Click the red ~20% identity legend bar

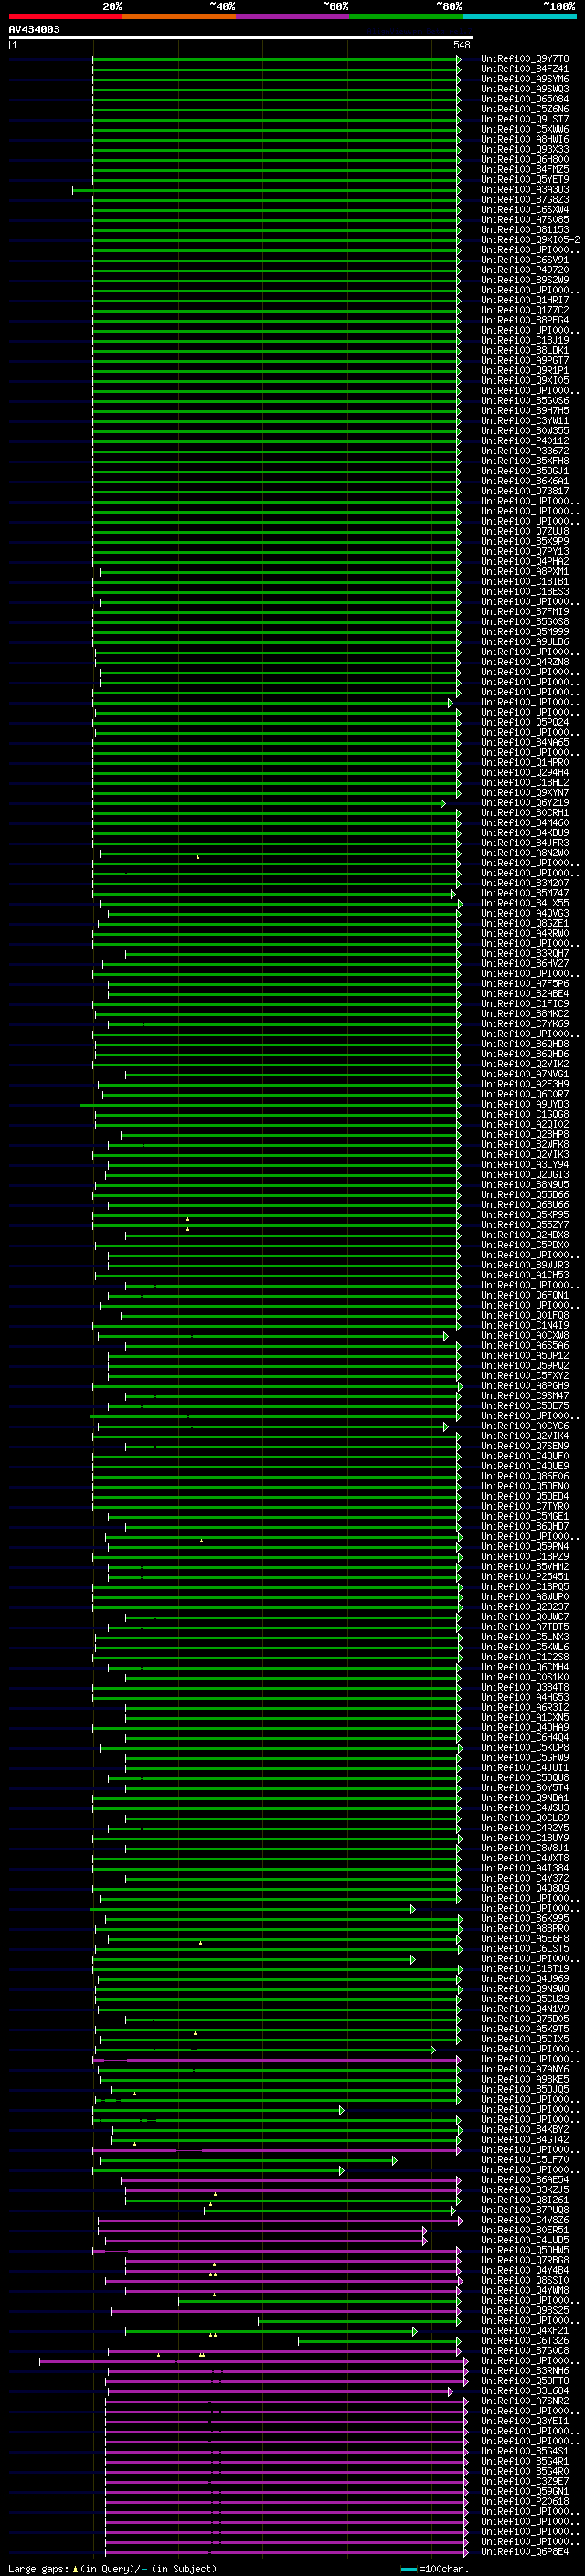(x=65, y=16)
